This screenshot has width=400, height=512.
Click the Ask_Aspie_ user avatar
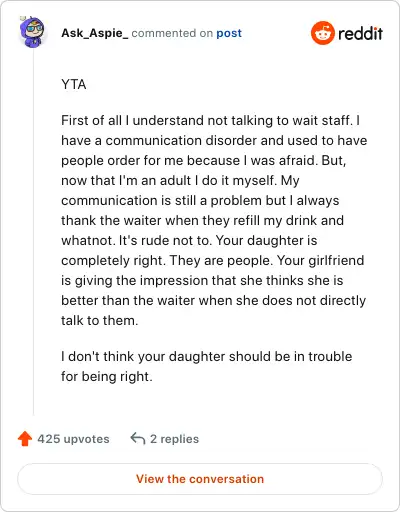pyautogui.click(x=32, y=32)
